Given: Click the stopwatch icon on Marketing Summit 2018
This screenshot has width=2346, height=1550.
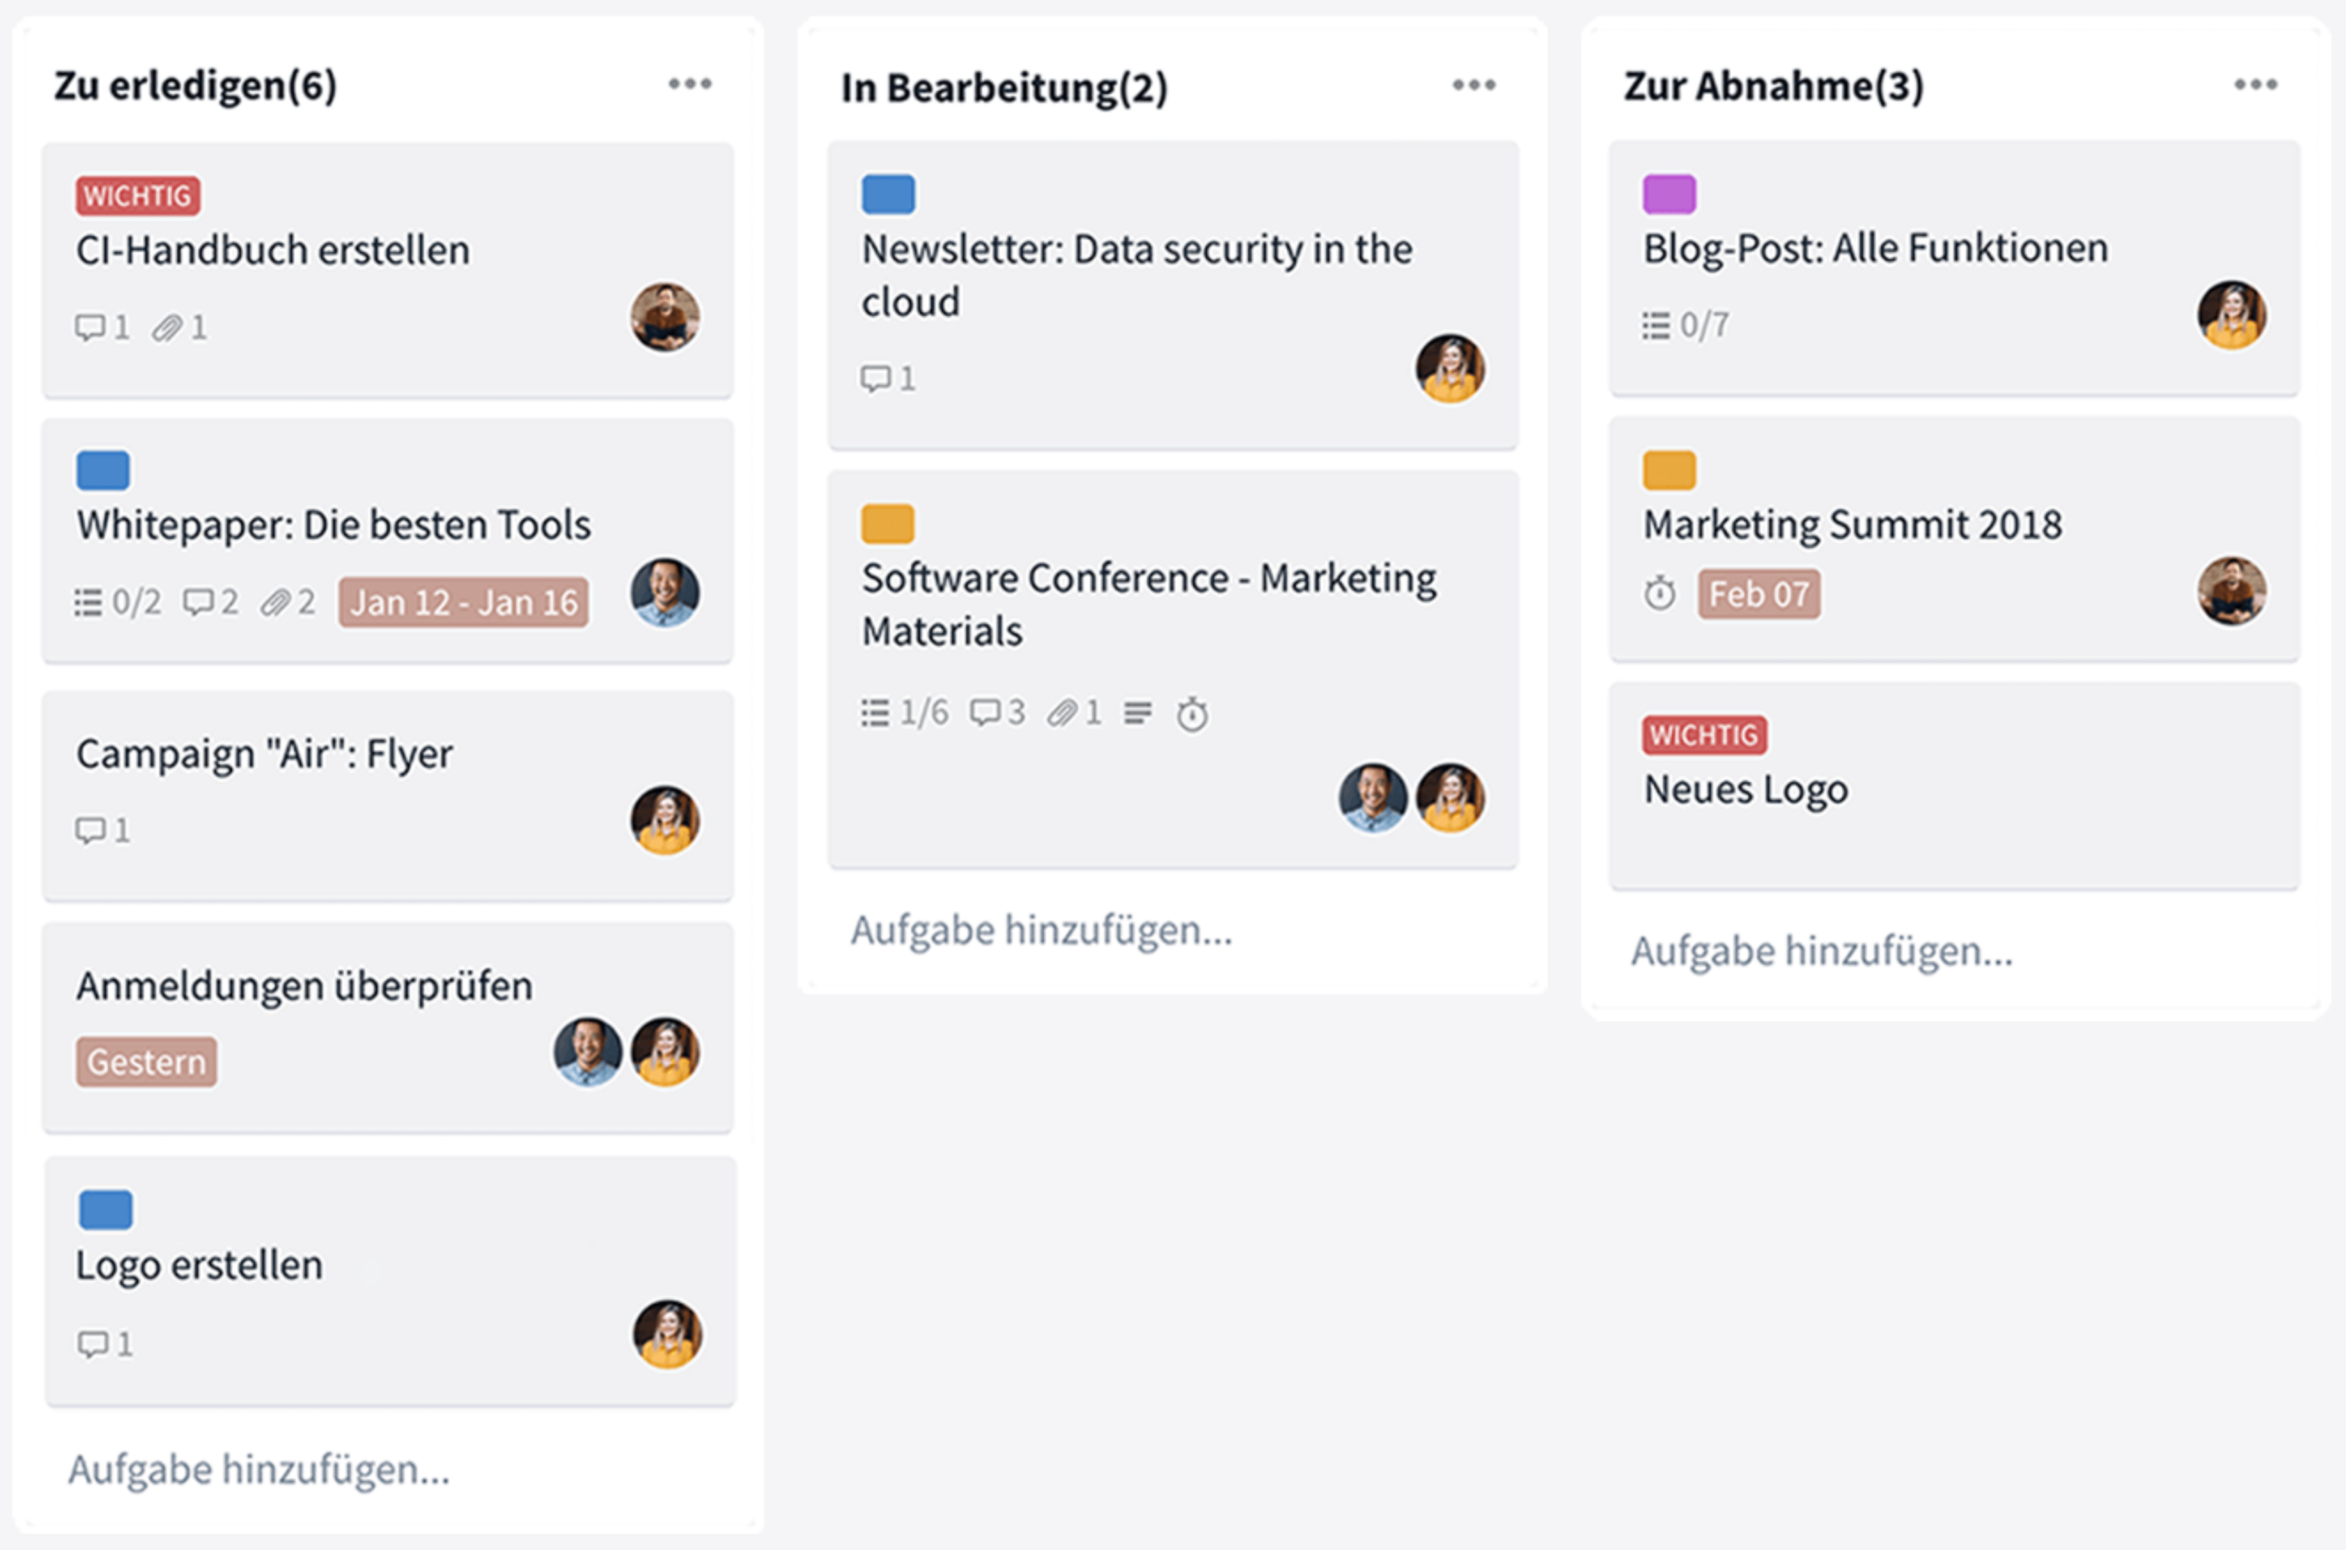Looking at the screenshot, I should click(1660, 593).
